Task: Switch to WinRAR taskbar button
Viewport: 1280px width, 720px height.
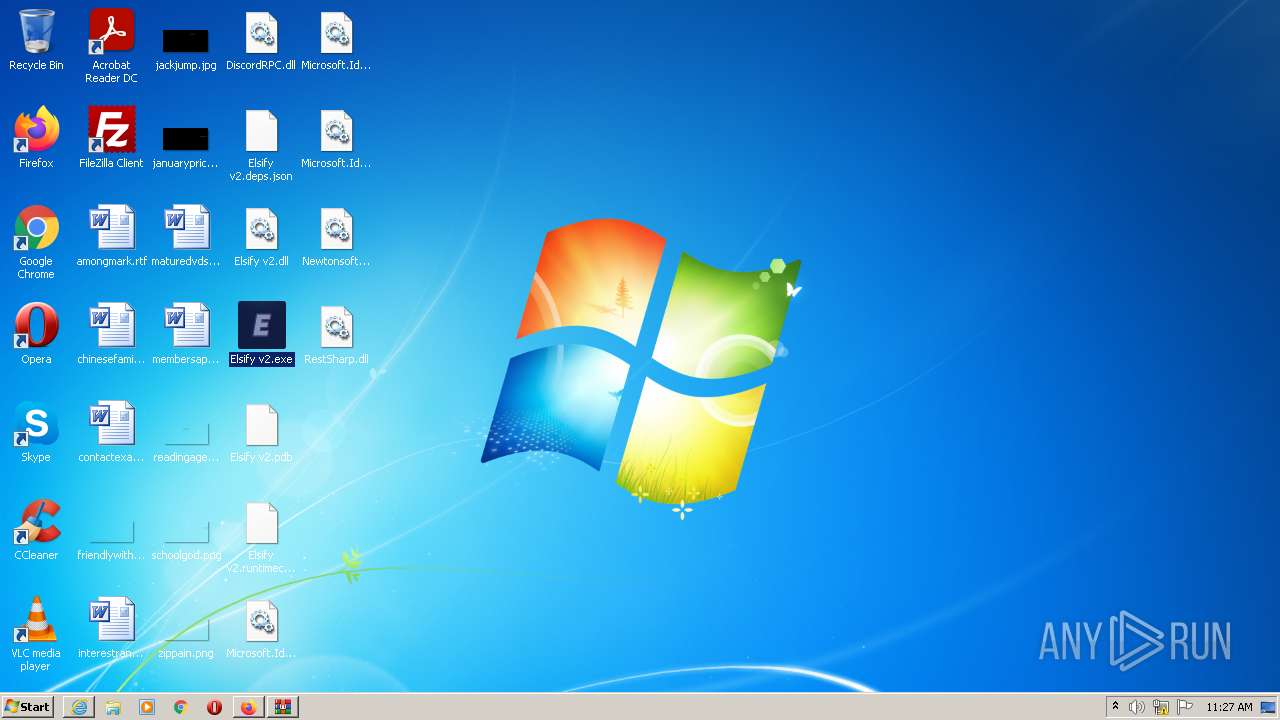Action: (283, 707)
